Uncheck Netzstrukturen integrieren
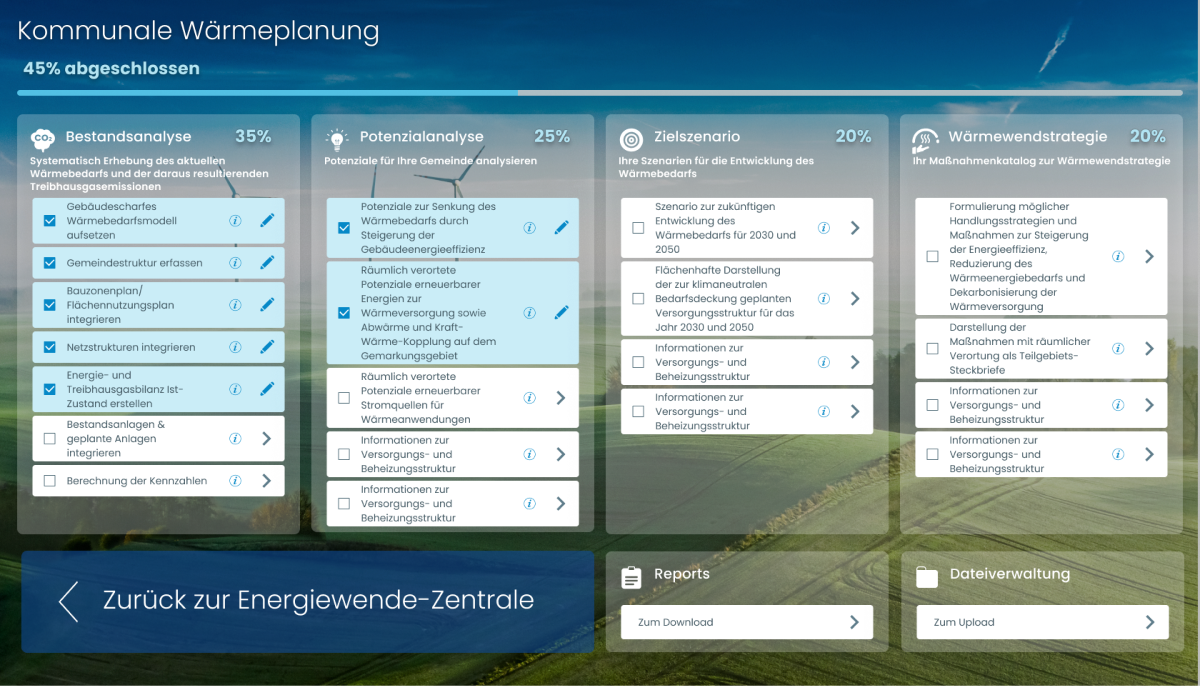 coord(50,347)
